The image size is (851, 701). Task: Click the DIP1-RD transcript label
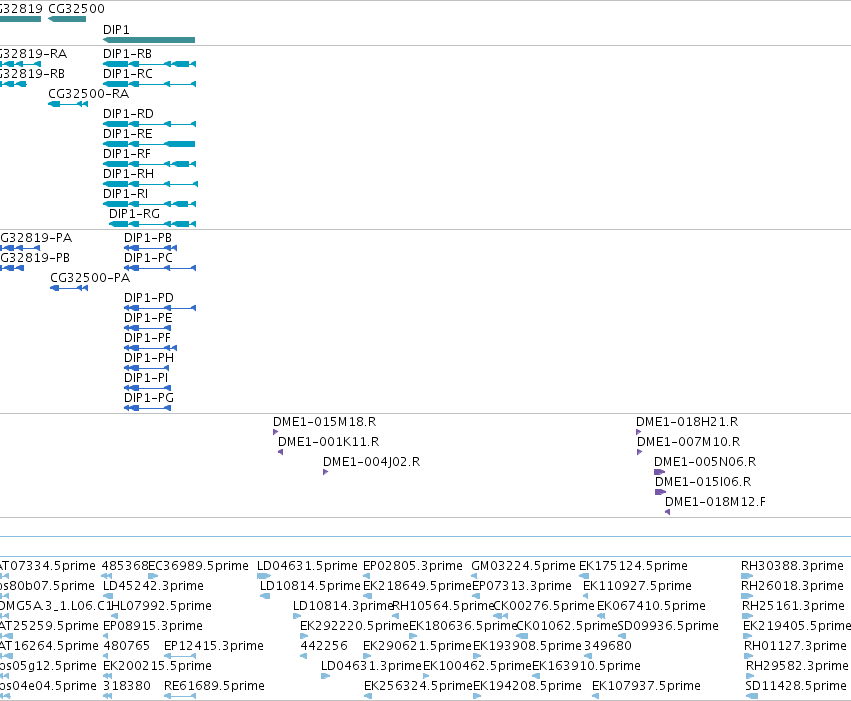[x=128, y=114]
